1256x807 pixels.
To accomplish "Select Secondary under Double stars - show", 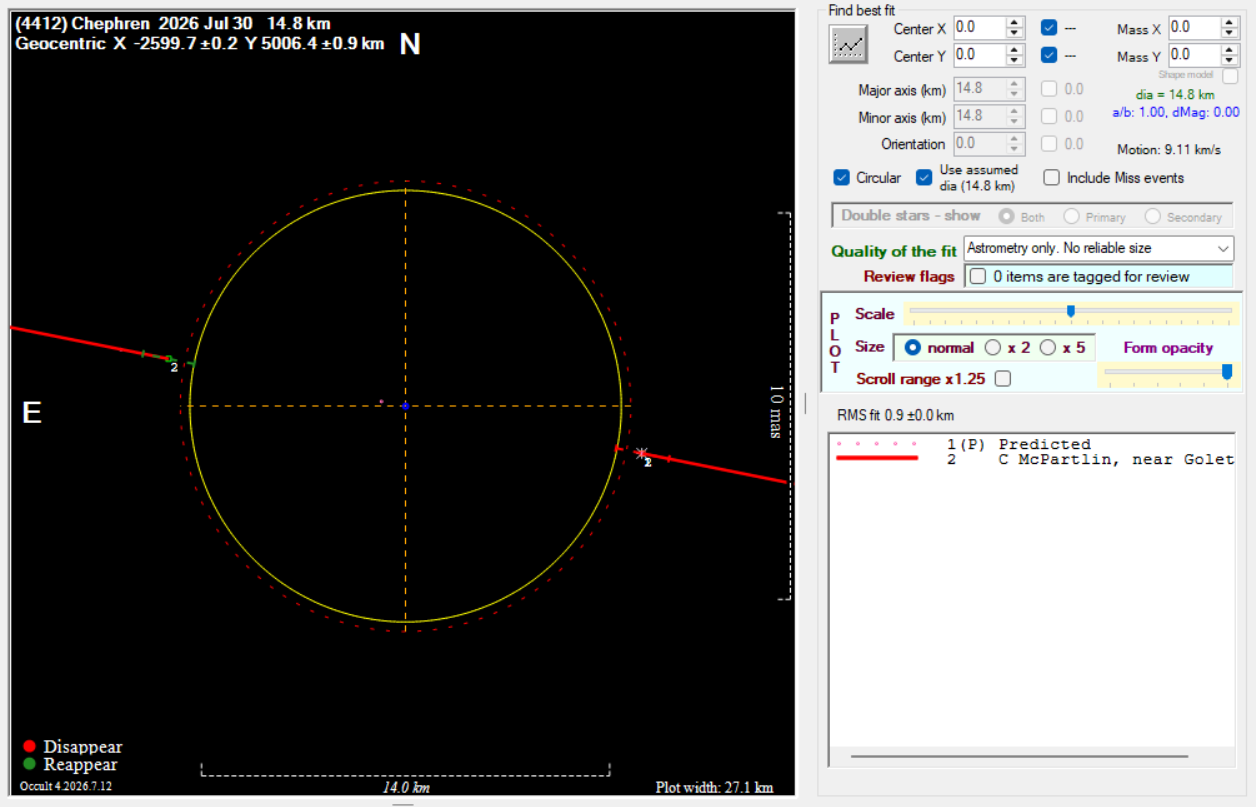I will coord(1152,217).
